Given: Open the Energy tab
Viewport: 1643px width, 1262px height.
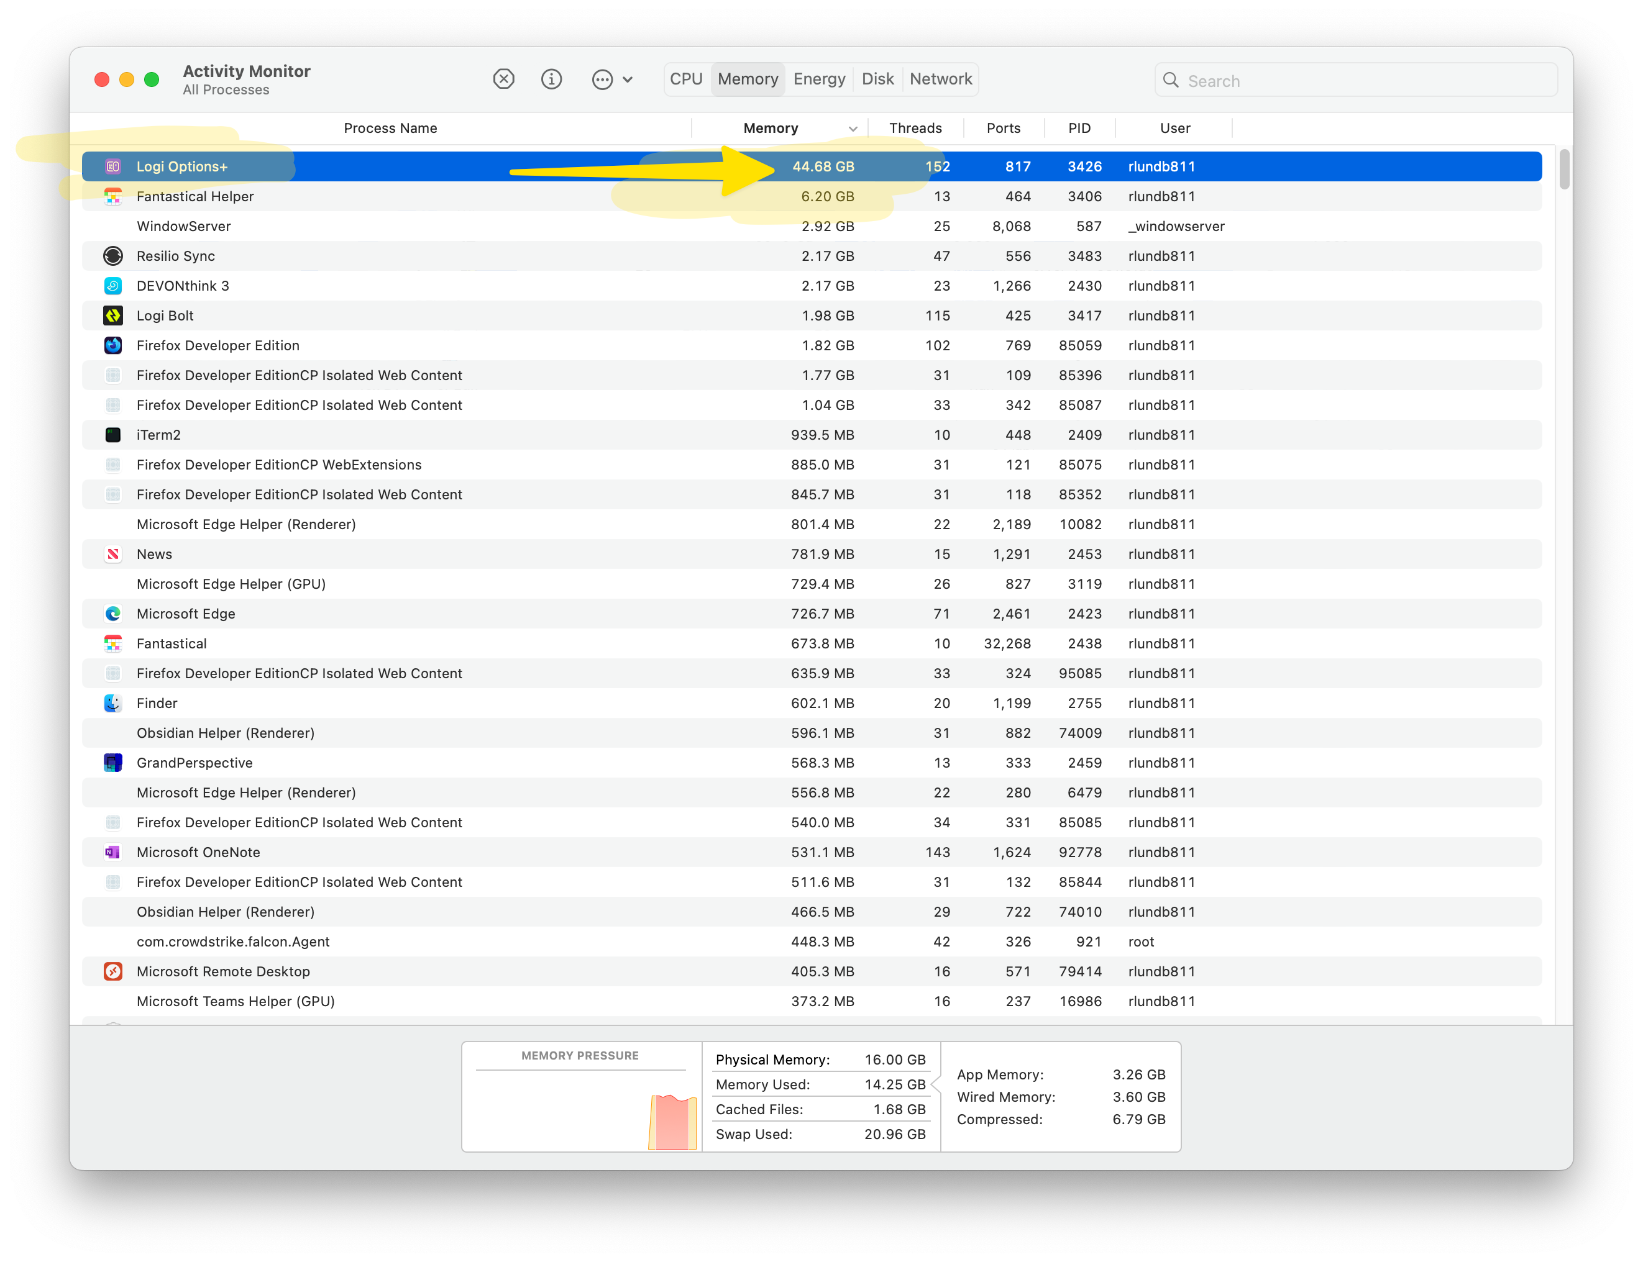Looking at the screenshot, I should (819, 79).
